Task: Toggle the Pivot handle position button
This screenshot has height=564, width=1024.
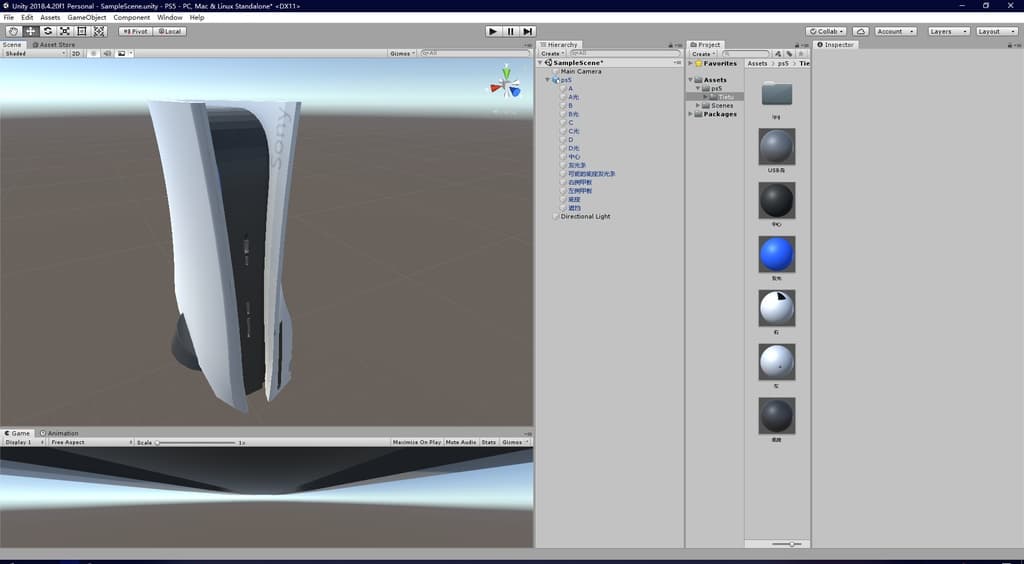Action: [133, 31]
